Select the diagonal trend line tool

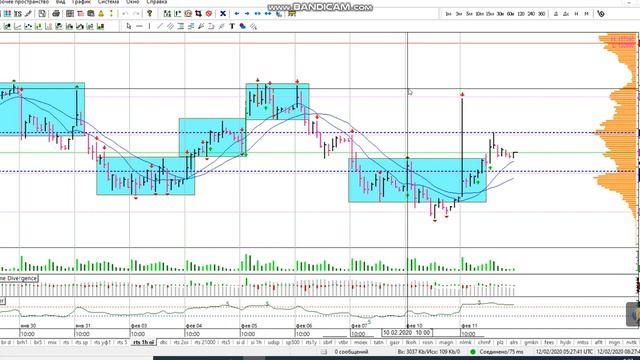[x=160, y=26]
